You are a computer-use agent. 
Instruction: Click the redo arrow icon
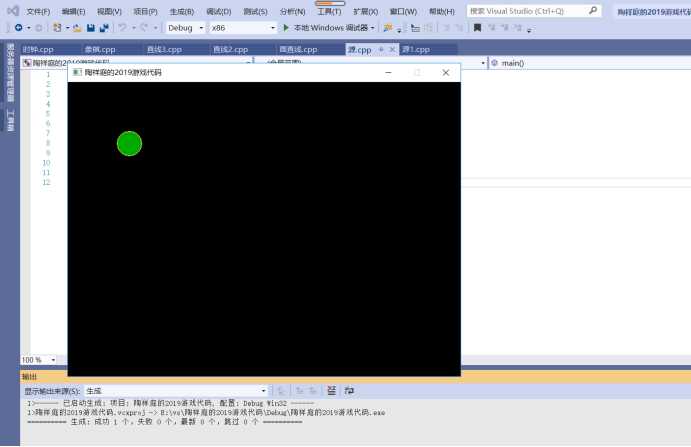tap(144, 28)
